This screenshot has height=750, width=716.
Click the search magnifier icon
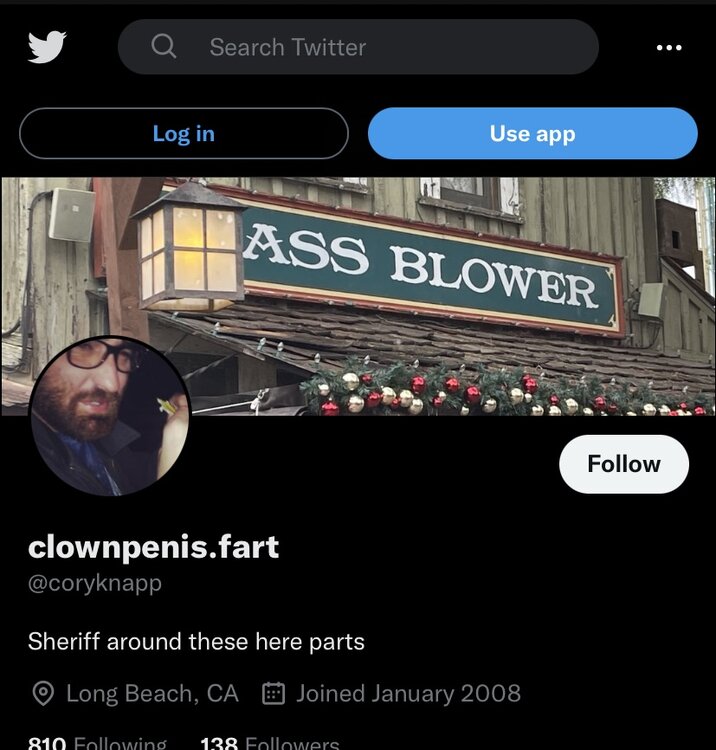163,47
